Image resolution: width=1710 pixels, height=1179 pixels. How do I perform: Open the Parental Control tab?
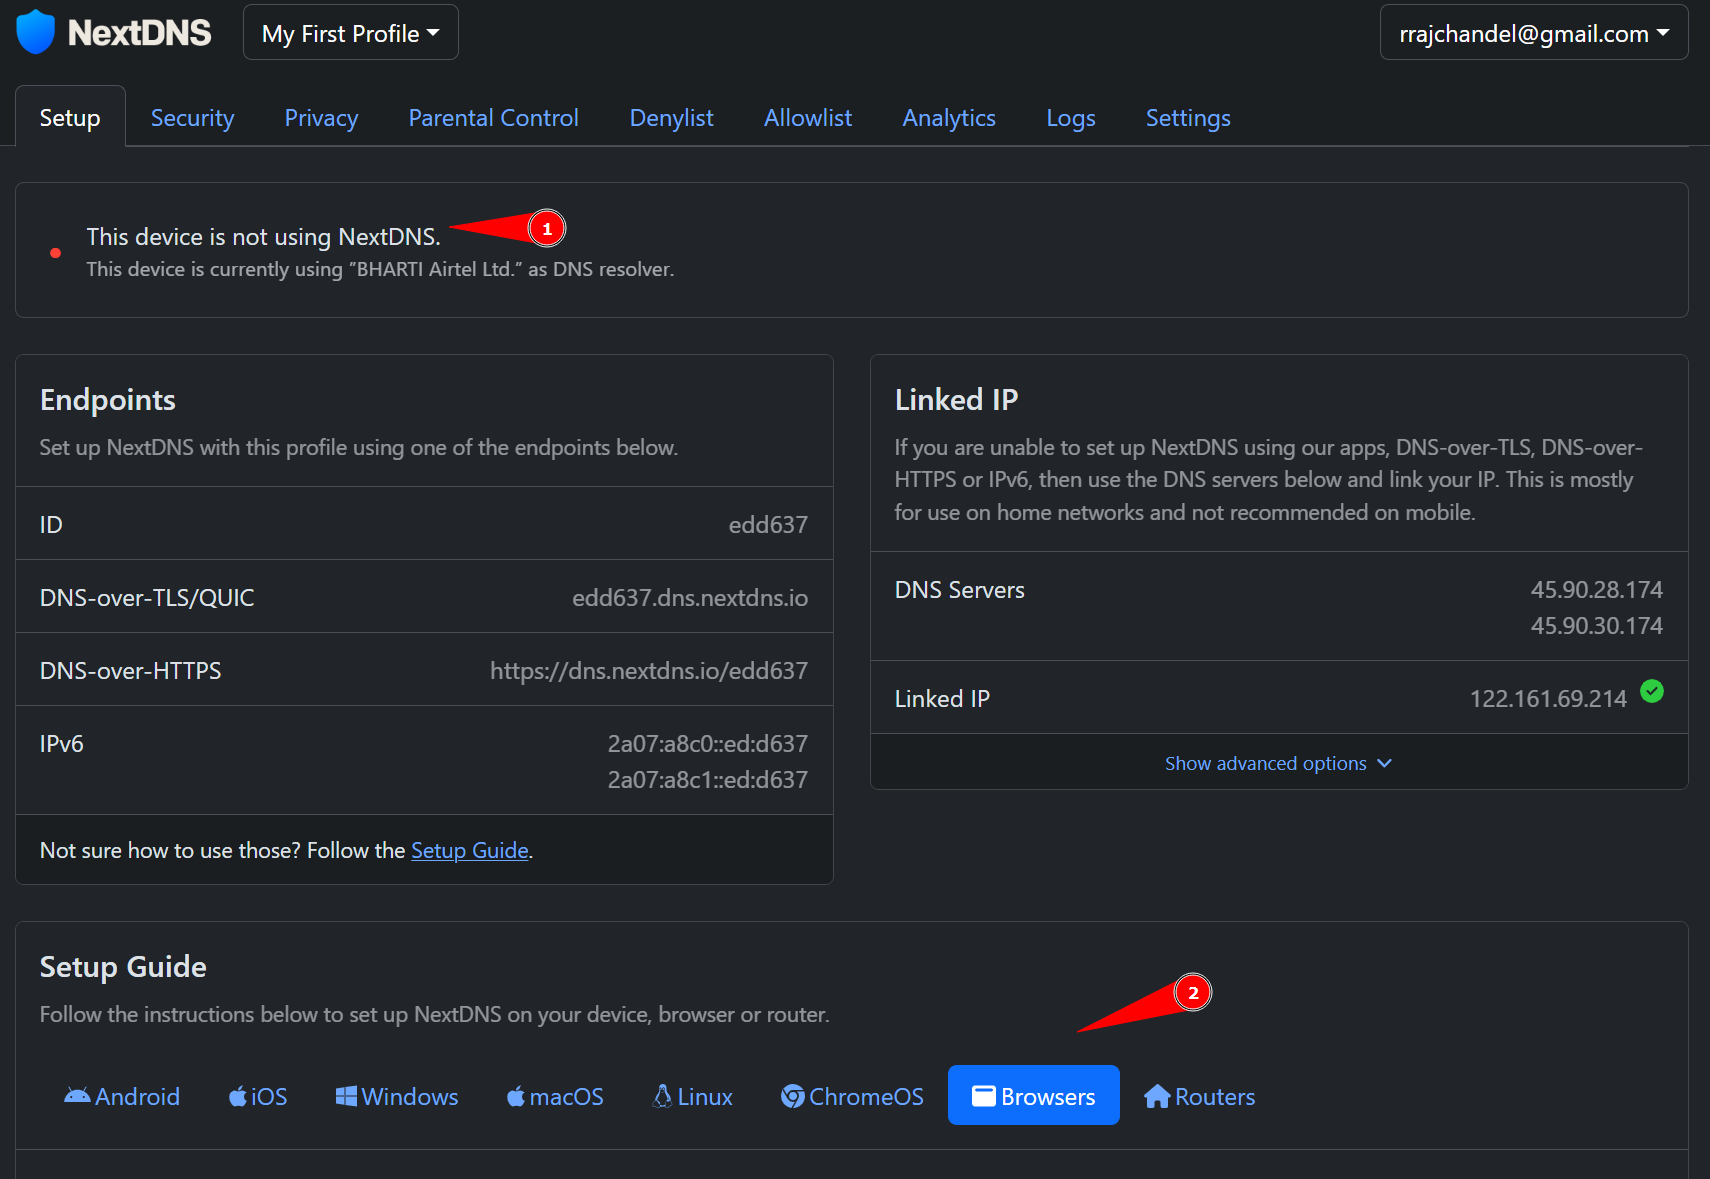(x=493, y=118)
